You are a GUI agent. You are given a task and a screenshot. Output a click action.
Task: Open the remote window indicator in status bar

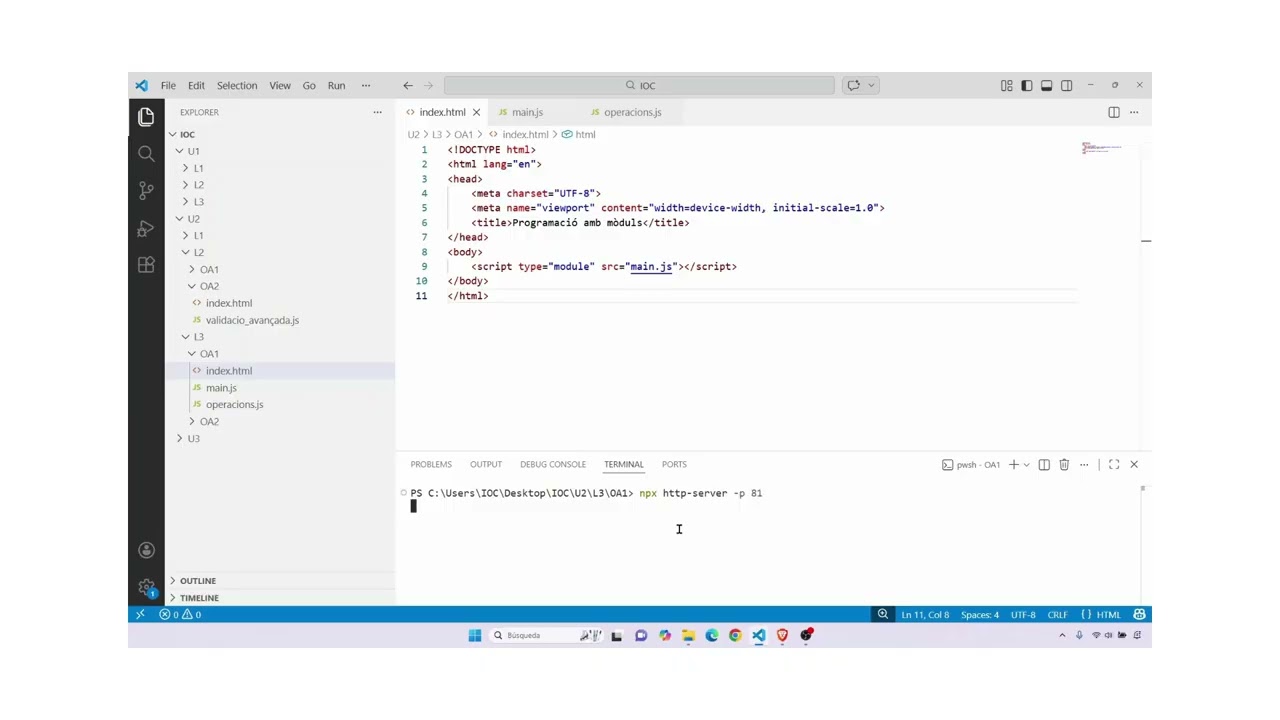140,614
